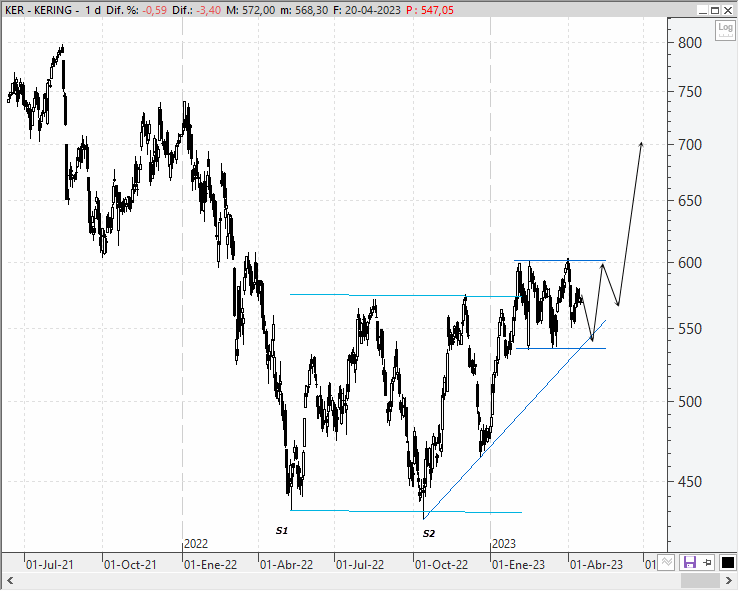The image size is (739, 591).
Task: Maximize the KER chart window
Action: (x=715, y=10)
